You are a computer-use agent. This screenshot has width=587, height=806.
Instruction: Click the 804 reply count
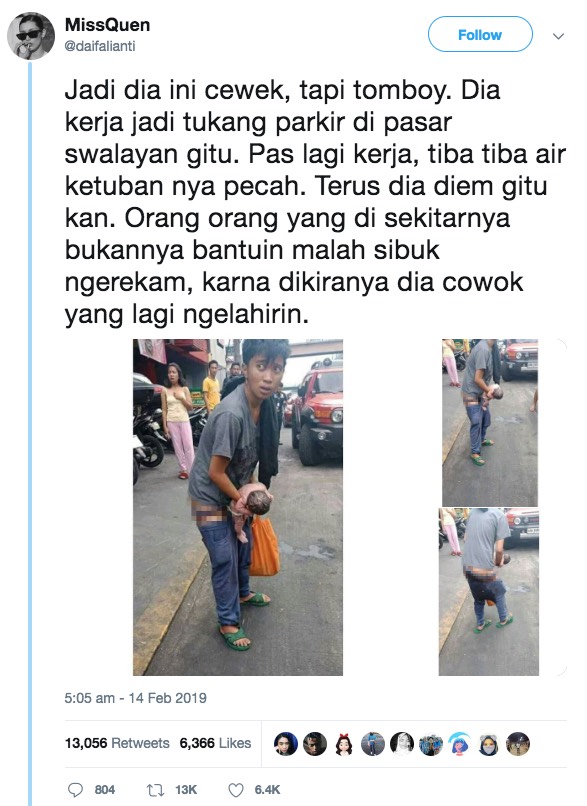click(105, 790)
